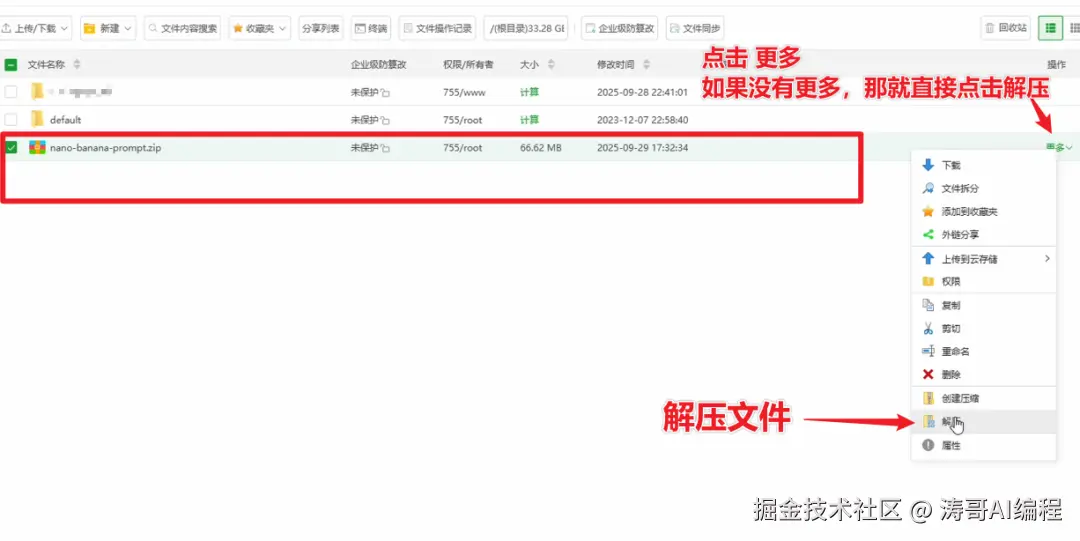Click the 企业级防篡改 column header
This screenshot has width=1080, height=541.
point(379,65)
